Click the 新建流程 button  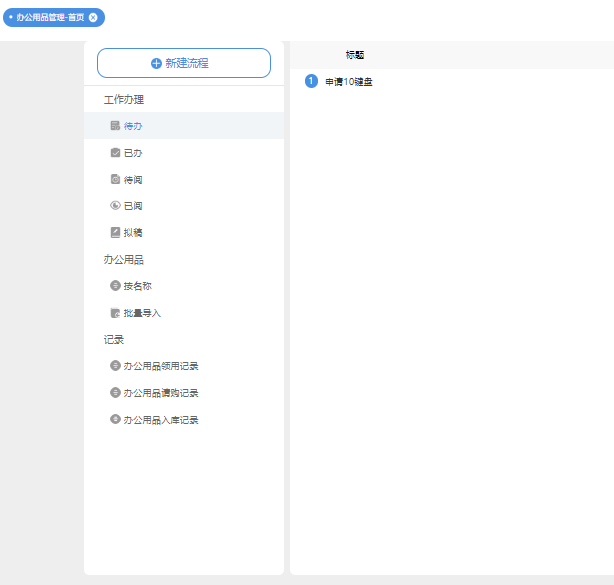pyautogui.click(x=184, y=63)
